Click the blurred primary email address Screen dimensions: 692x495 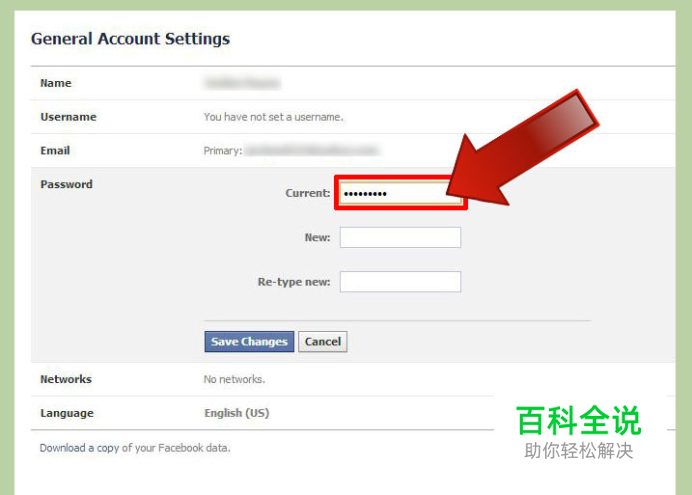pyautogui.click(x=312, y=150)
